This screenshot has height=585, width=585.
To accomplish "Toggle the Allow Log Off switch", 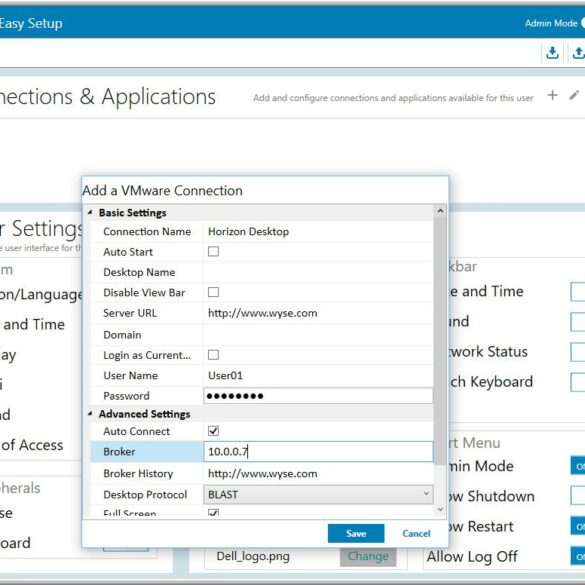I will coord(578,556).
